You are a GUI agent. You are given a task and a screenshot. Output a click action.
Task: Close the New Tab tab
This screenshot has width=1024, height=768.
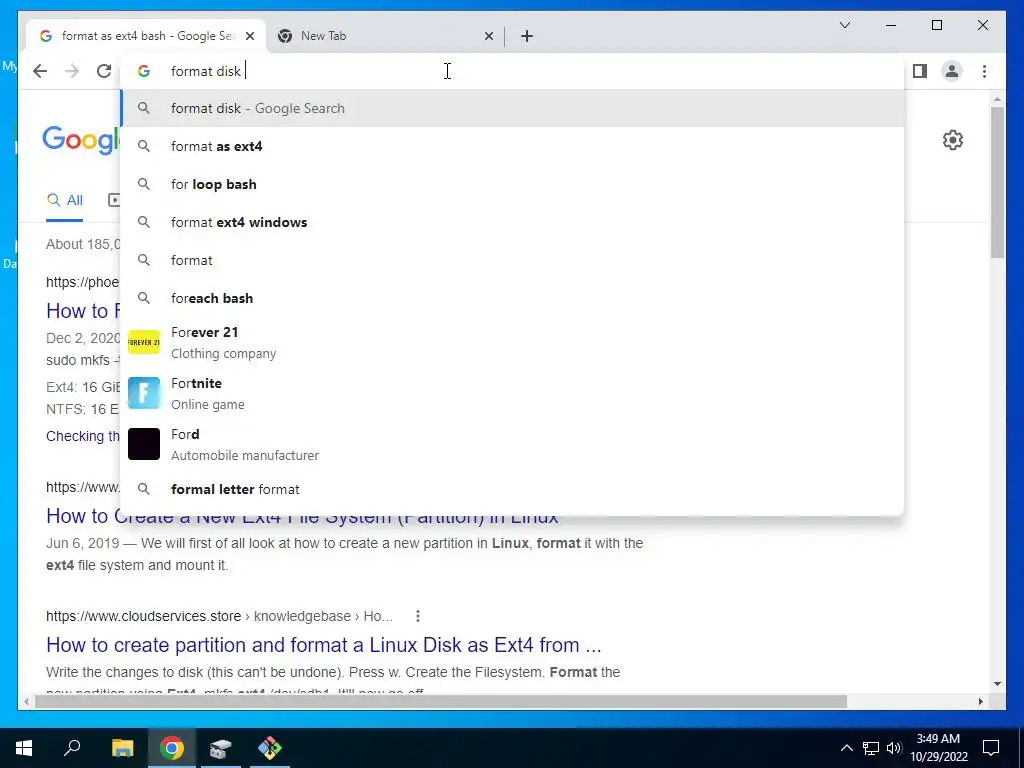click(488, 36)
